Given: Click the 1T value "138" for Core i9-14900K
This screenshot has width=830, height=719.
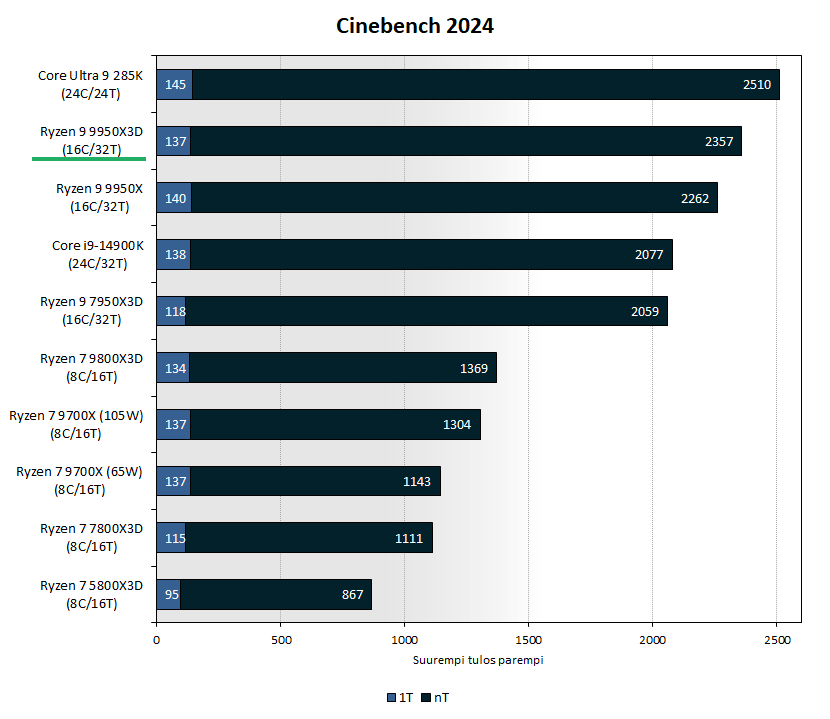Looking at the screenshot, I should [x=175, y=255].
